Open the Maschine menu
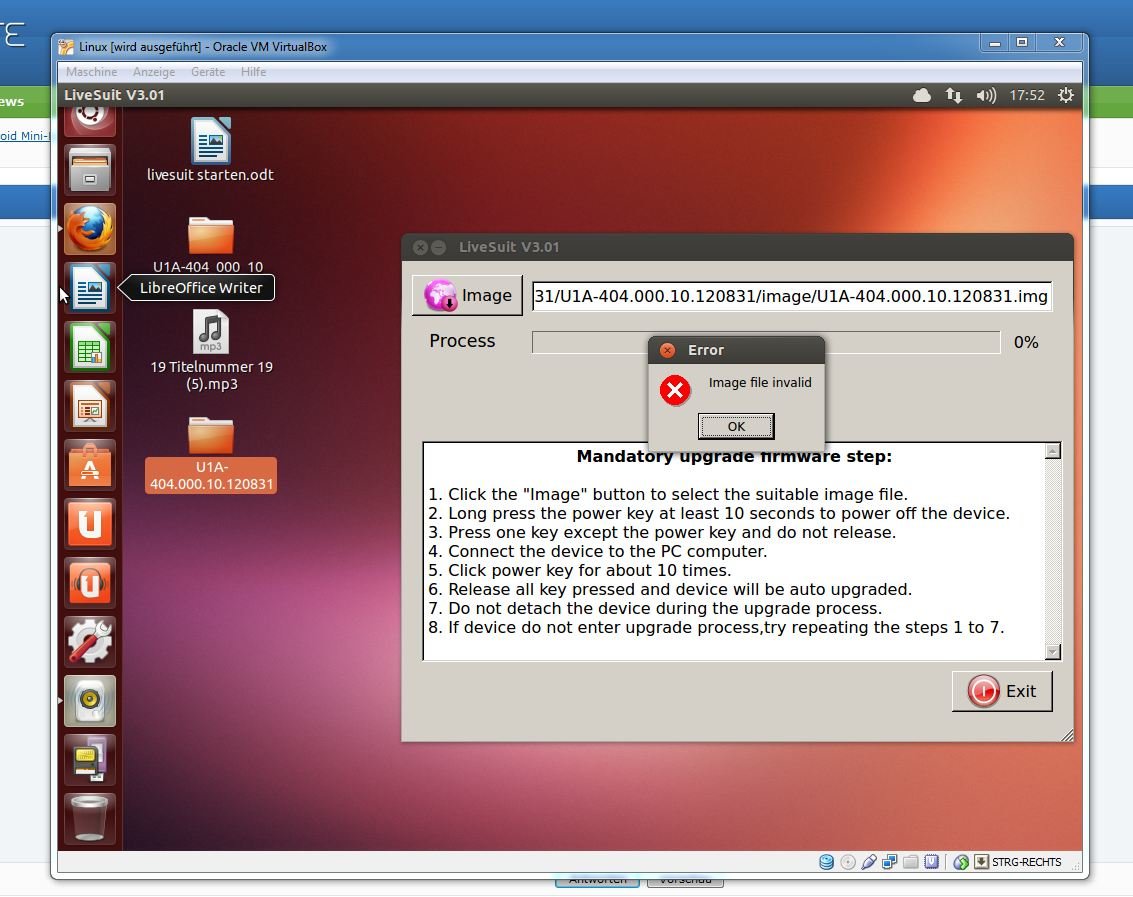Viewport: 1133px width, 897px height. (91, 72)
